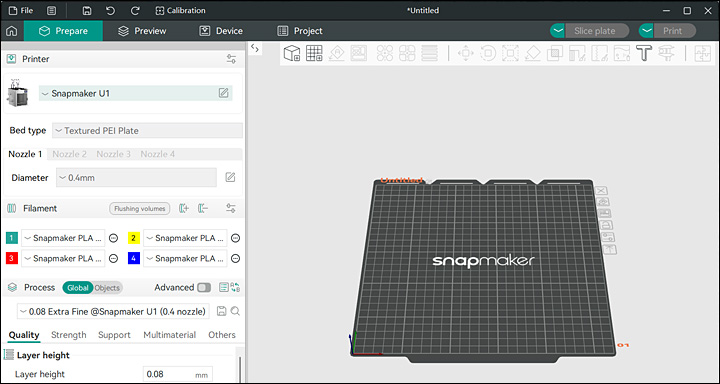The height and width of the screenshot is (384, 720).
Task: Select the Lay on face tool
Action: point(532,53)
